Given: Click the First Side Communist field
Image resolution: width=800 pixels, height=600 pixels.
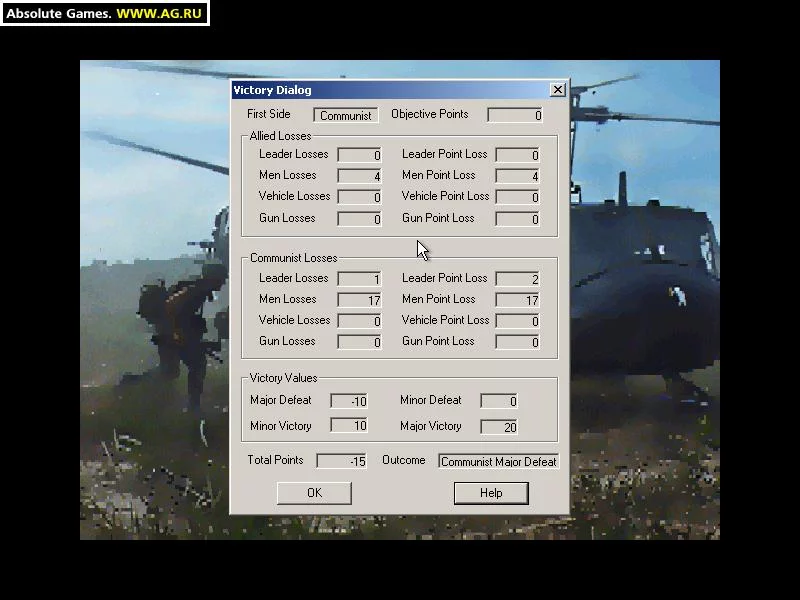Looking at the screenshot, I should click(345, 115).
